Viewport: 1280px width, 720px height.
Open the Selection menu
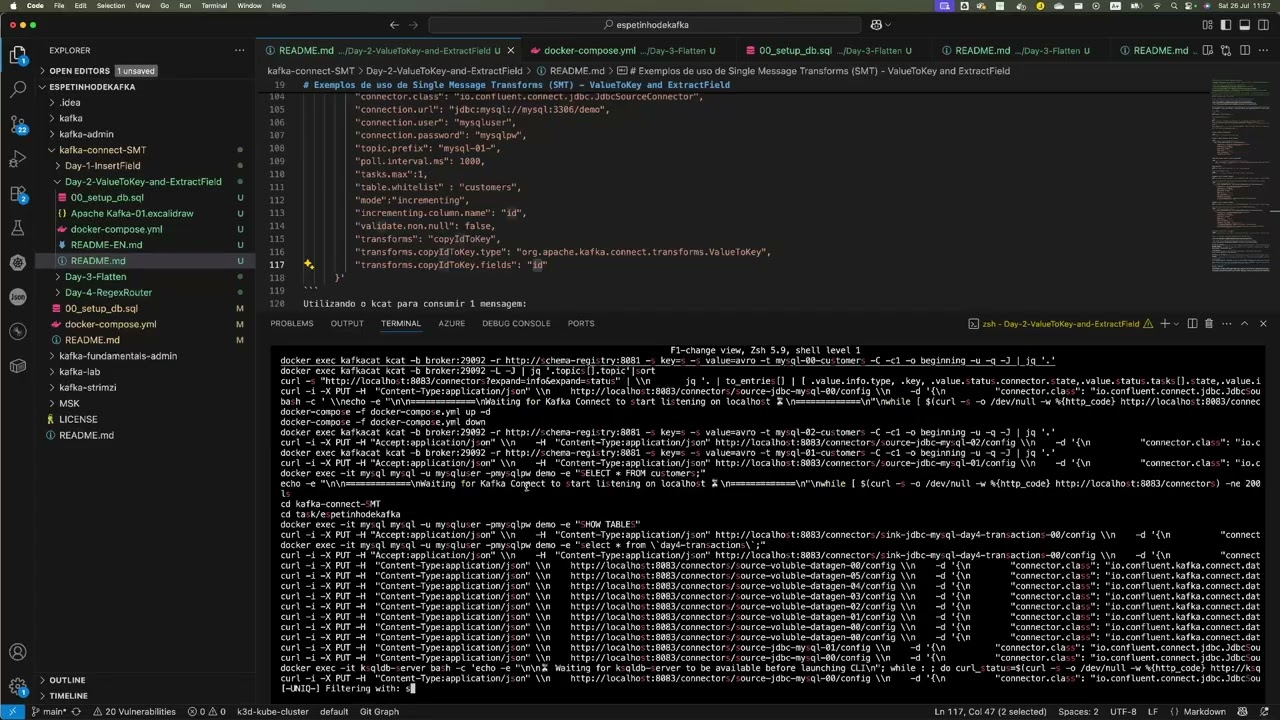click(111, 6)
